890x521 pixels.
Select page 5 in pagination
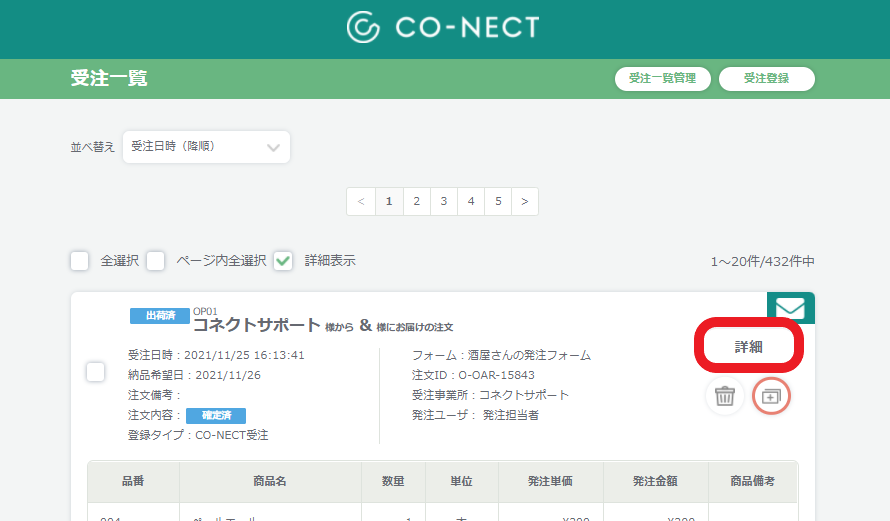498,201
